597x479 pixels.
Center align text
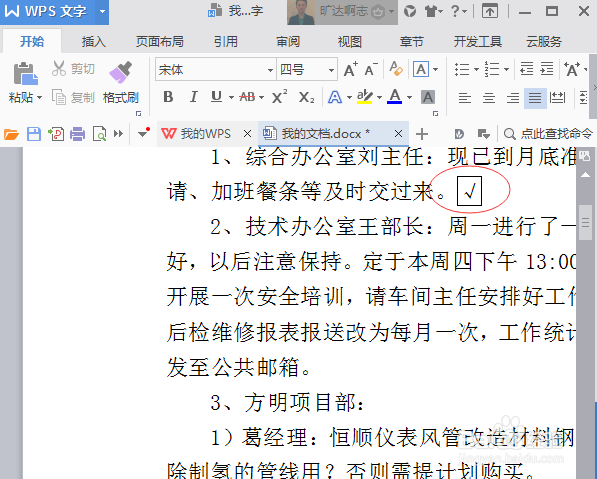[x=489, y=98]
